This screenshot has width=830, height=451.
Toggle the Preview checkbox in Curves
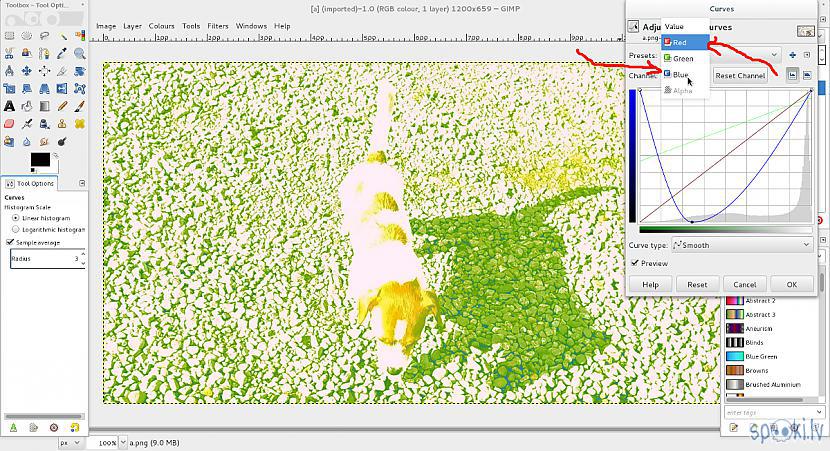(x=634, y=263)
